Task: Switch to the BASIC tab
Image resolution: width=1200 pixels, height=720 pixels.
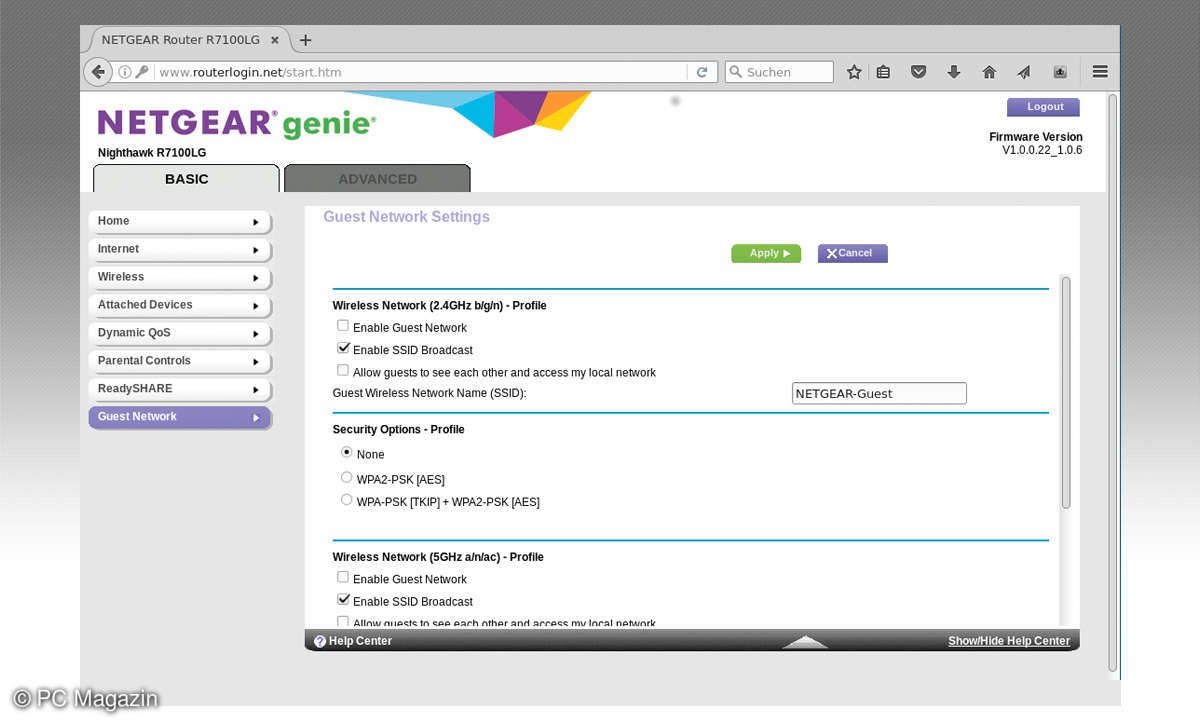Action: tap(186, 179)
